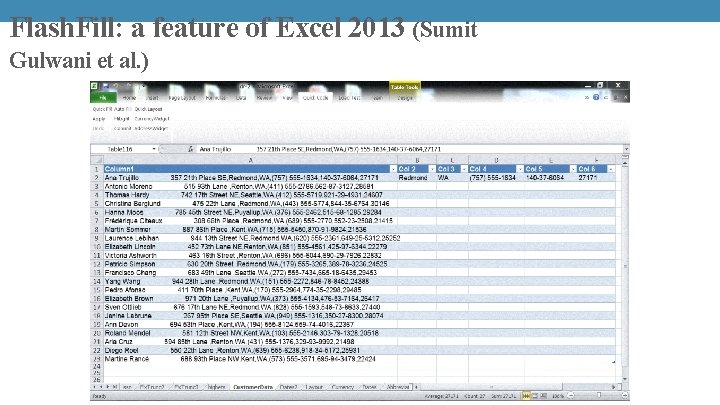Screen dimensions: 720x405
Task: Select the Thomas Hardy row cell
Action: coord(250,195)
